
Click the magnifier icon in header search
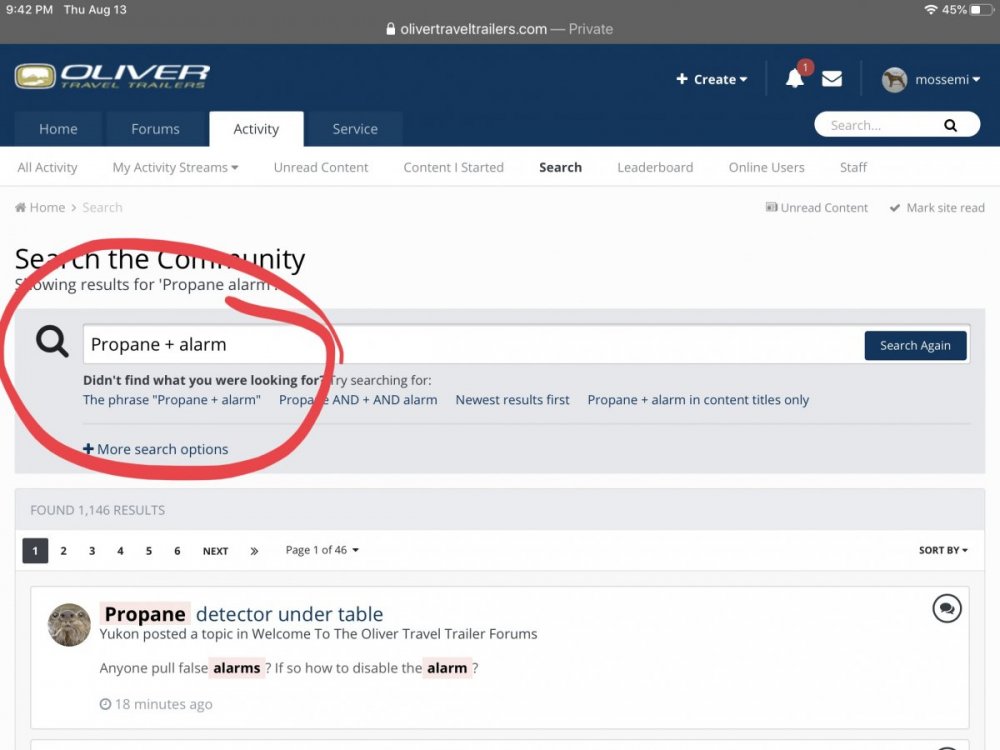(x=950, y=126)
